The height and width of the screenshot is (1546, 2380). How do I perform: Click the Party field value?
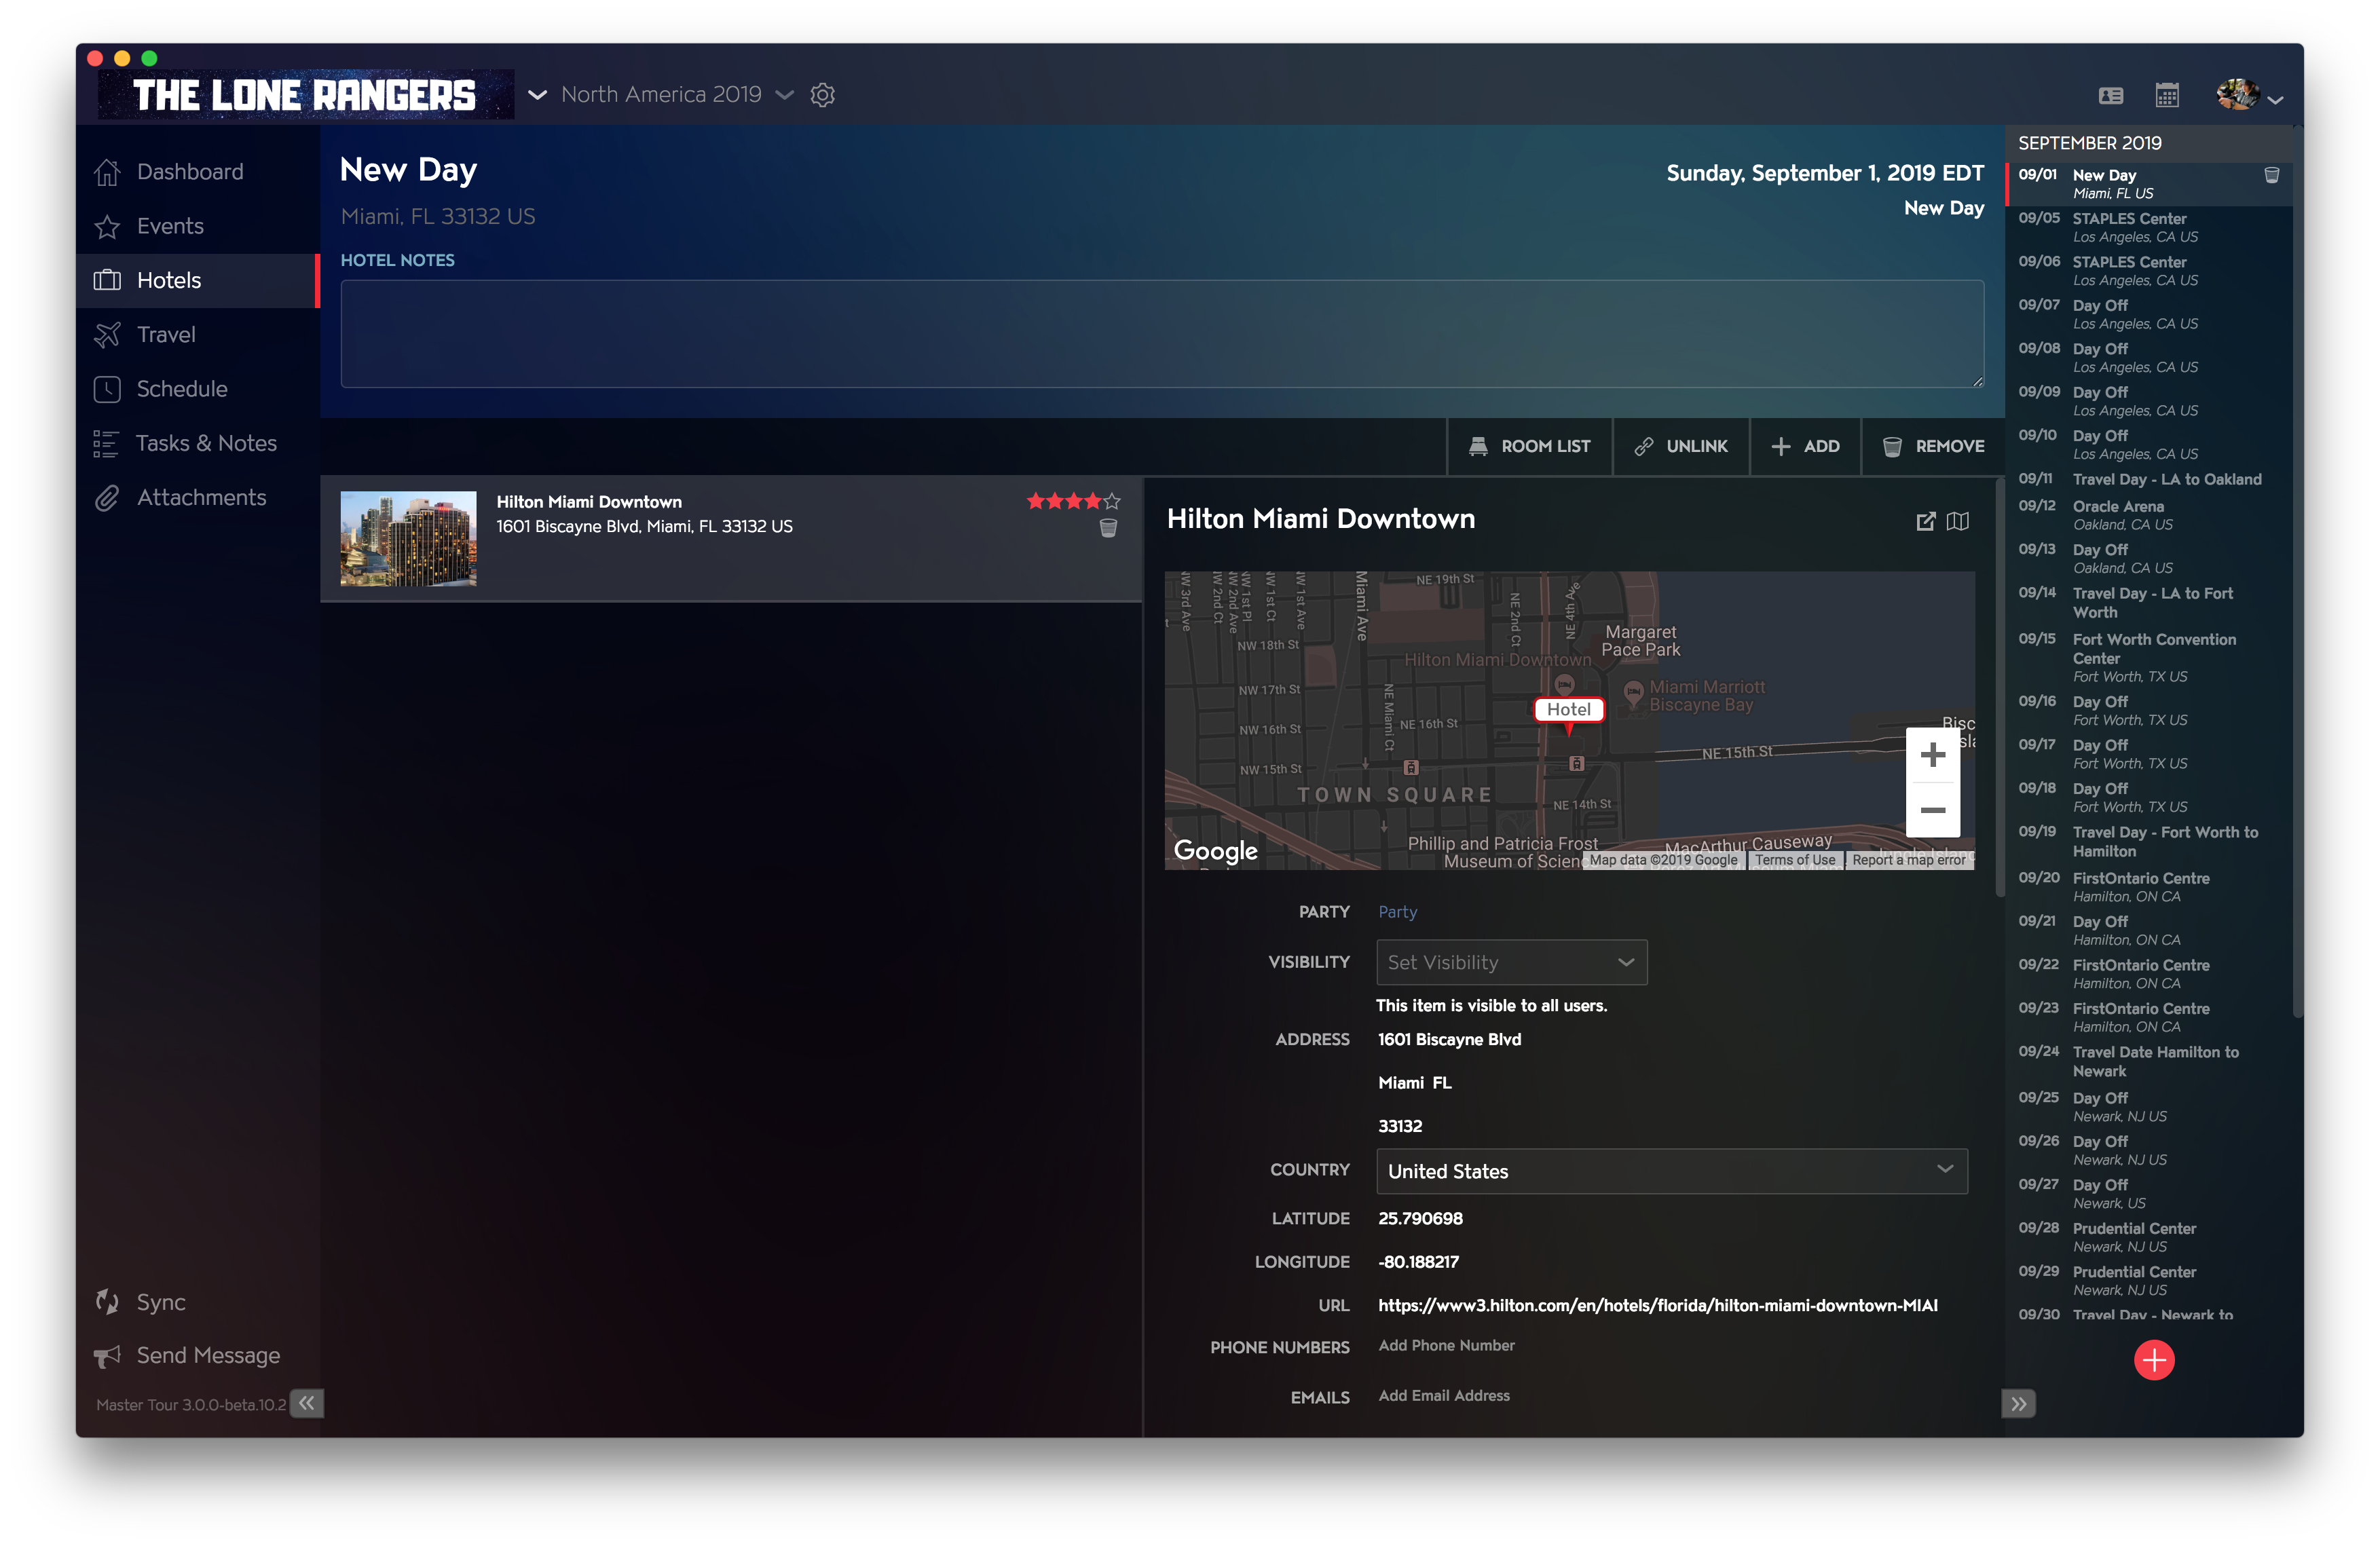tap(1397, 912)
